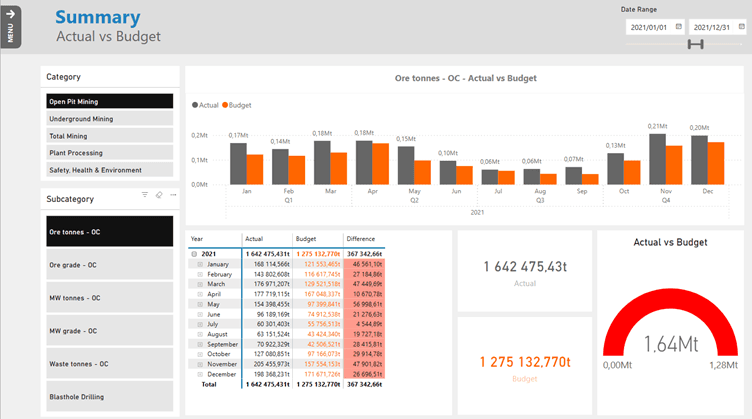The width and height of the screenshot is (752, 419).
Task: Select Total Mining category
Action: [110, 136]
